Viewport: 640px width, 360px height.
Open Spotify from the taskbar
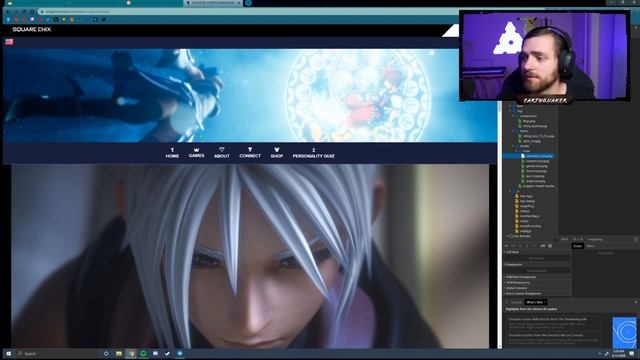point(143,353)
